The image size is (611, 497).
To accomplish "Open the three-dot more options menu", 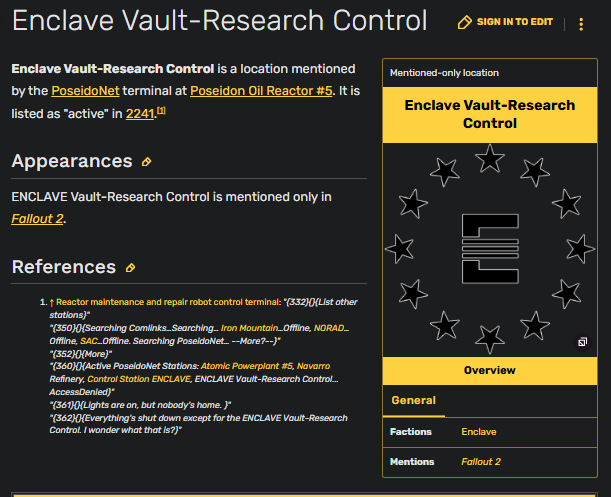I will 581,24.
